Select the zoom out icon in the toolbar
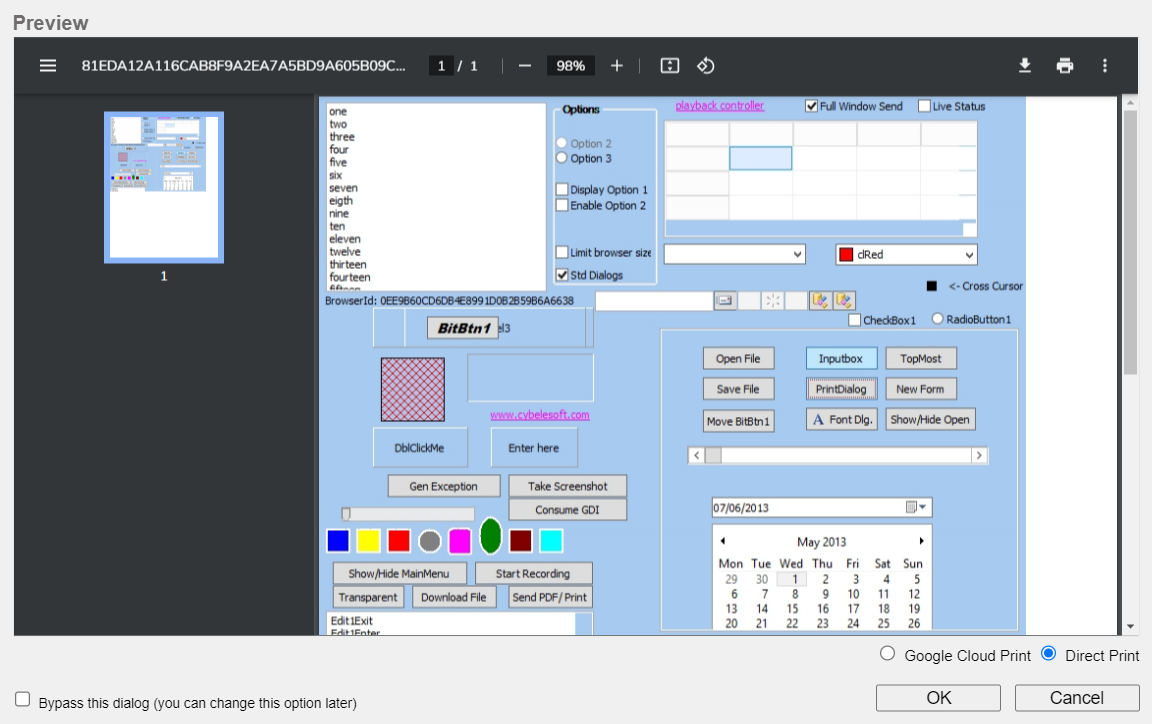Image resolution: width=1152 pixels, height=724 pixels. [x=524, y=65]
